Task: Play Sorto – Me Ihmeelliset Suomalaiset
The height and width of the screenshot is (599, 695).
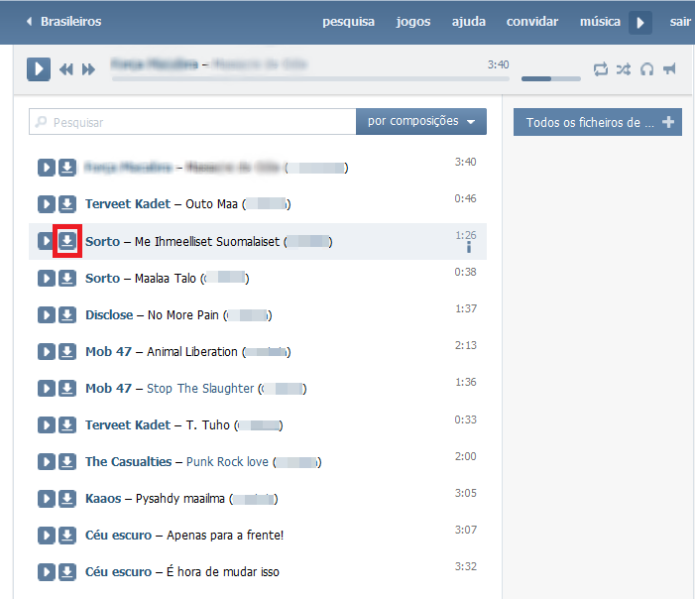Action: tap(46, 241)
